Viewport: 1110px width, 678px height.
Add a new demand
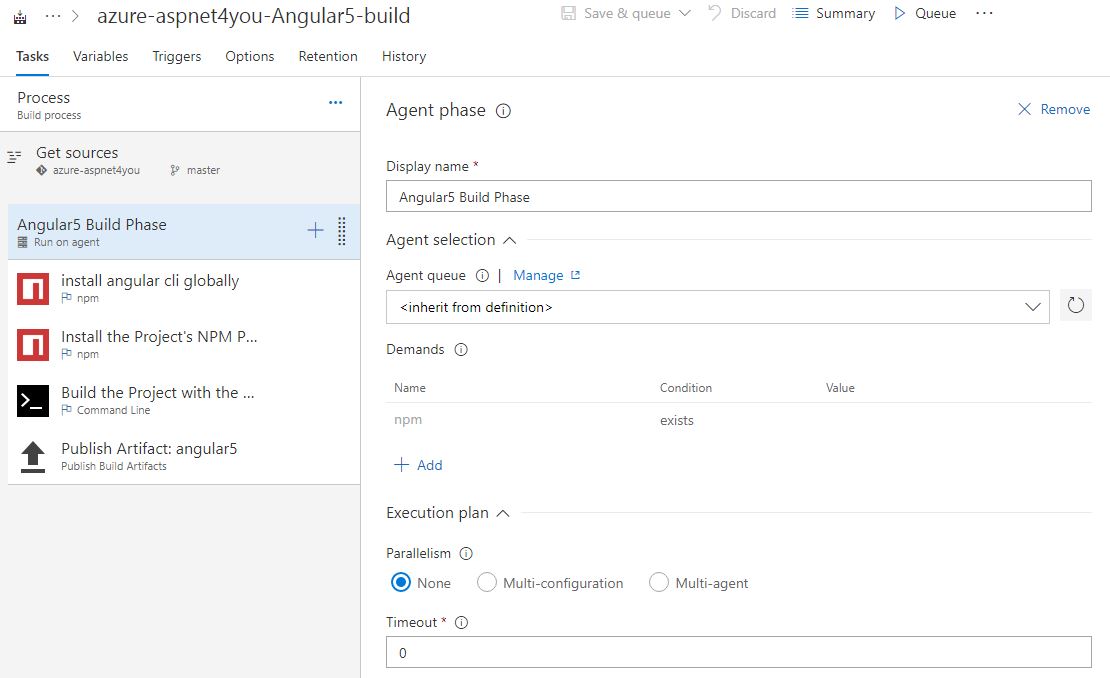coord(418,465)
